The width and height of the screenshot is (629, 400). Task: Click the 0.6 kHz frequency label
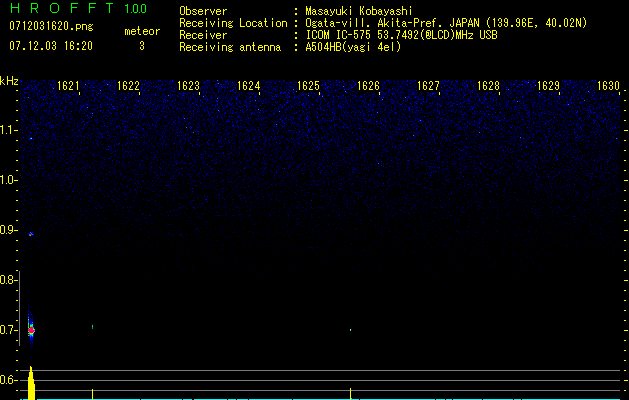pyautogui.click(x=8, y=380)
